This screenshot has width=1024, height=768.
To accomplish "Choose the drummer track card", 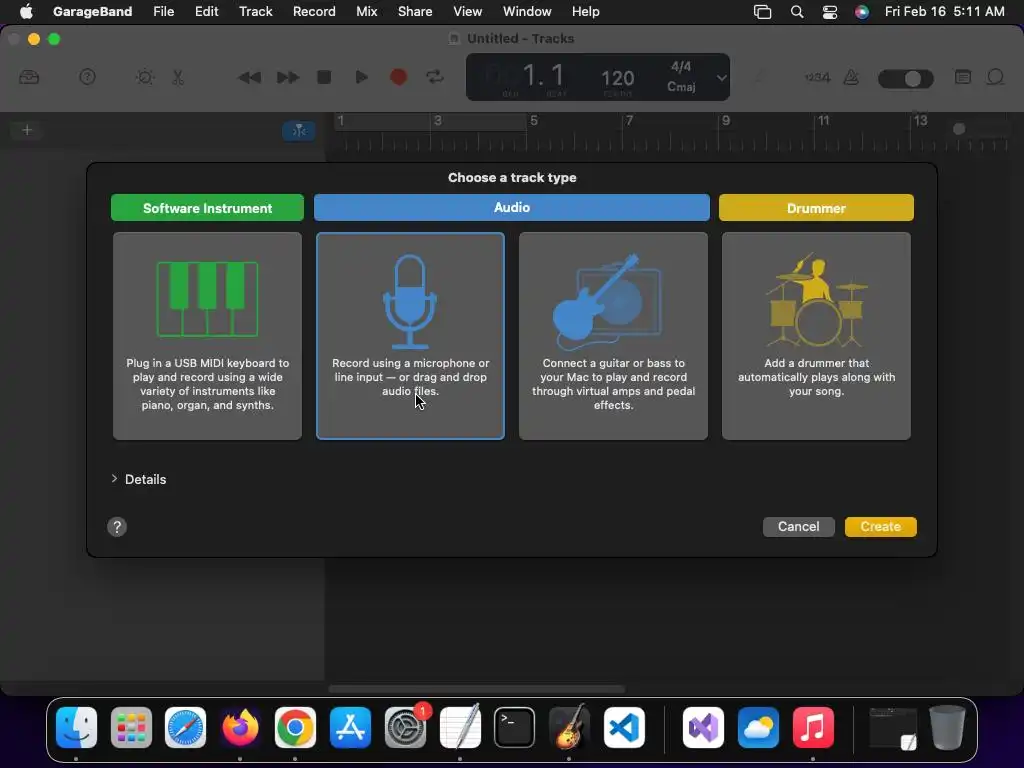I will pyautogui.click(x=816, y=336).
